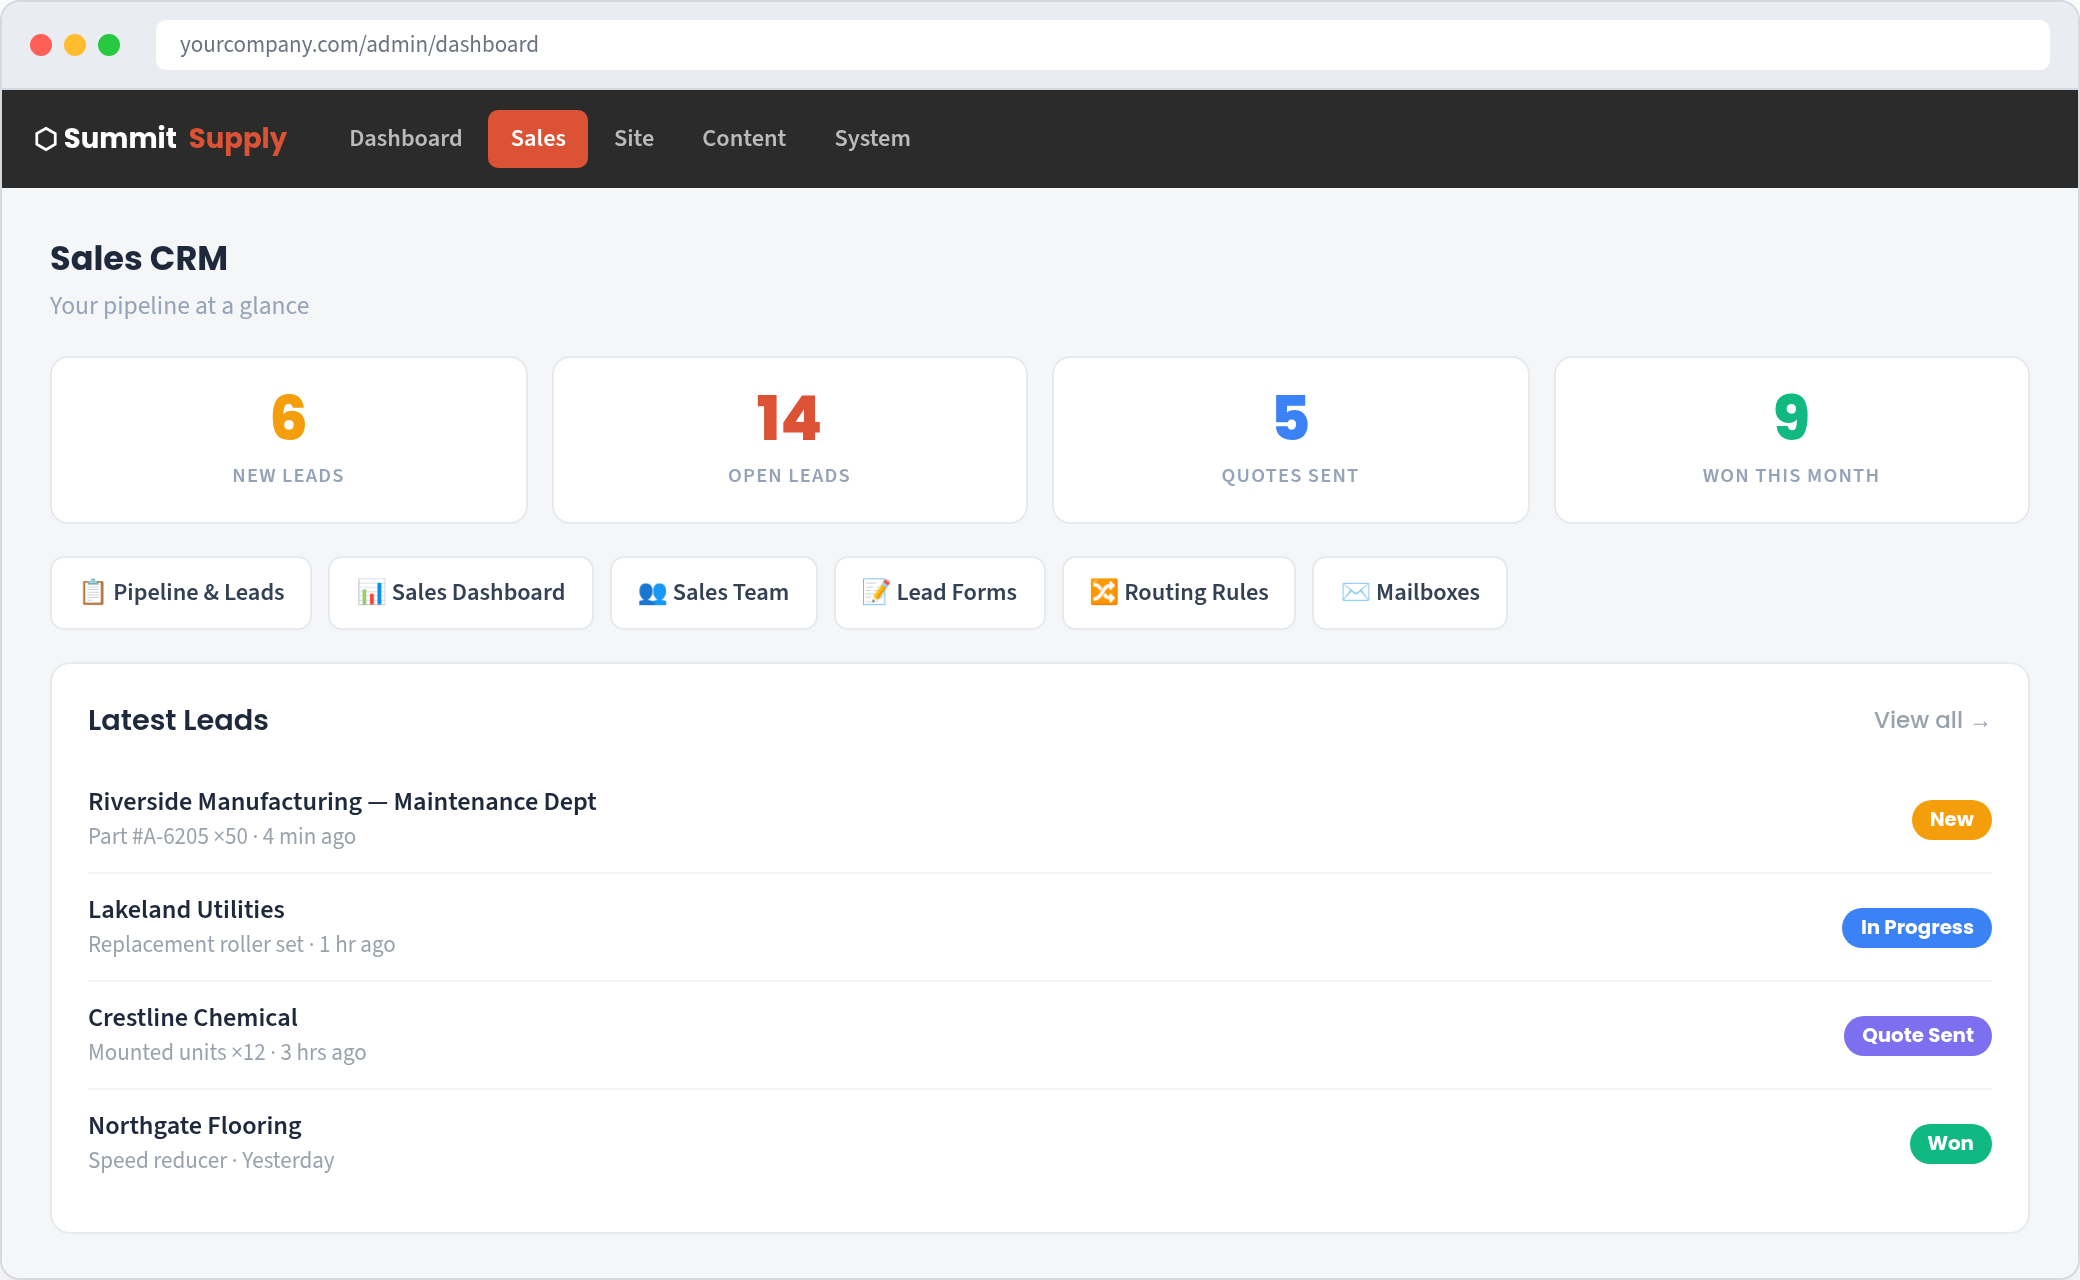Click the Sales CRM page heading

click(x=139, y=259)
